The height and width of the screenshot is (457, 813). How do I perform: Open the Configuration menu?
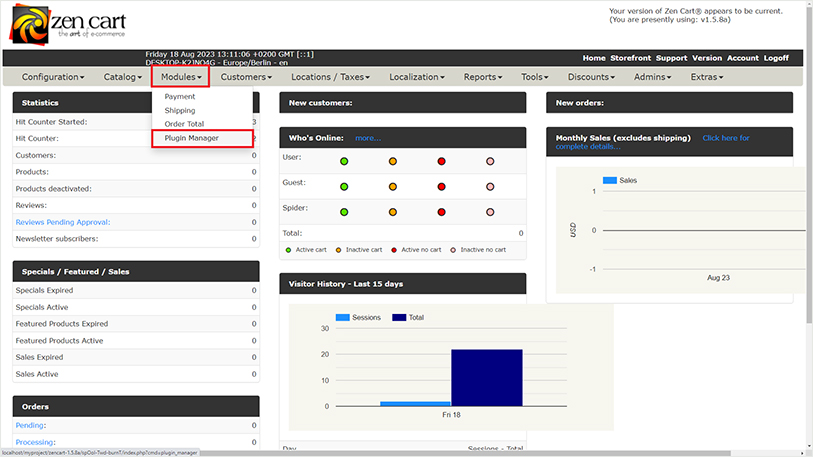point(53,77)
